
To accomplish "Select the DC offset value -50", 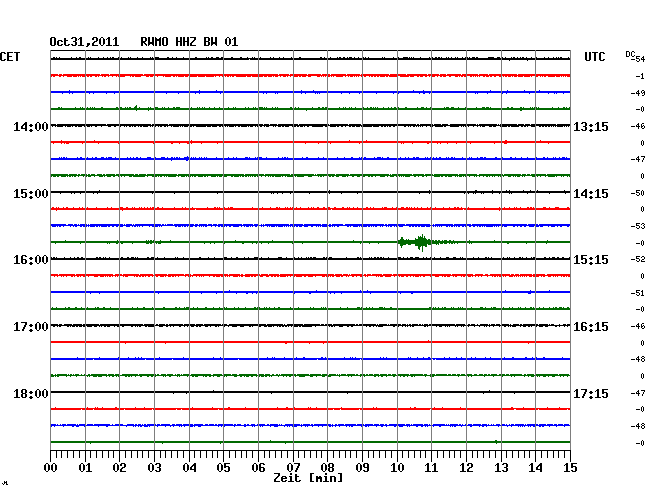I will (x=638, y=193).
